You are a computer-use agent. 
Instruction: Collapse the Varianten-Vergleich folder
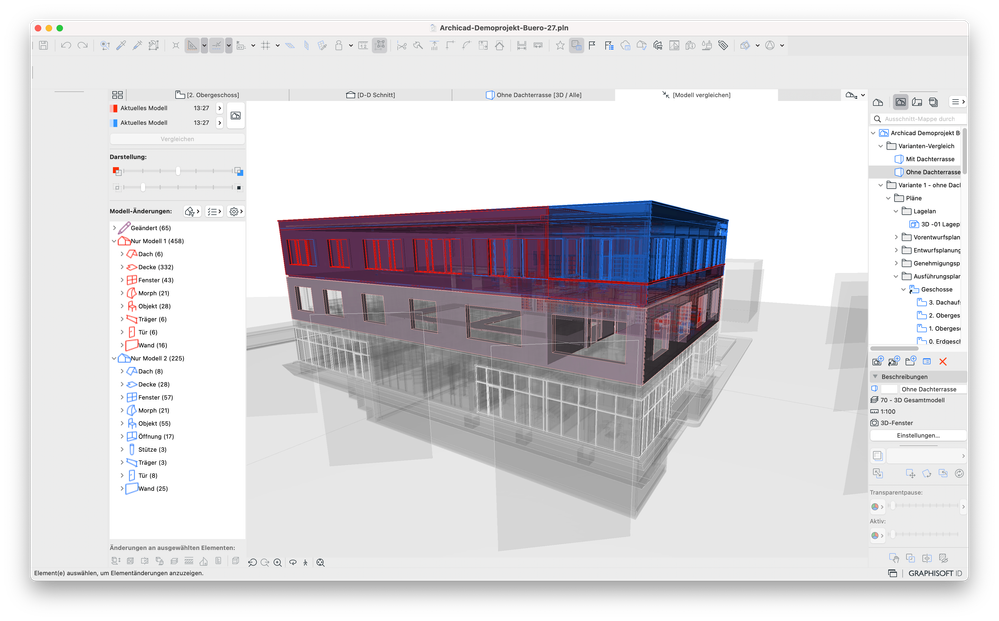pyautogui.click(x=881, y=146)
